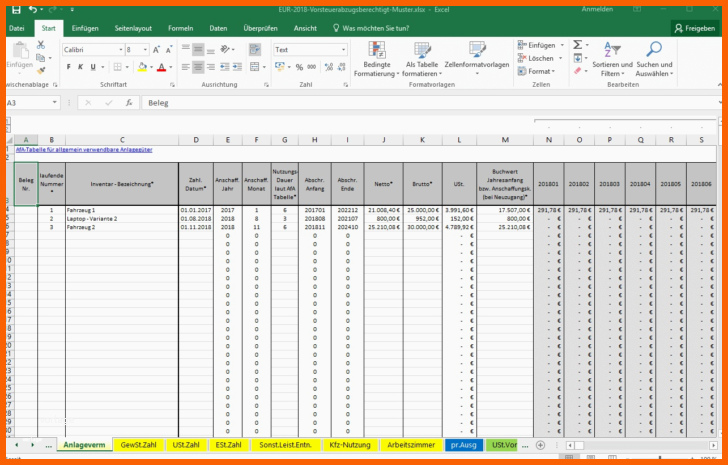Image resolution: width=728 pixels, height=465 pixels.
Task: Align text right
Action: 211,67
